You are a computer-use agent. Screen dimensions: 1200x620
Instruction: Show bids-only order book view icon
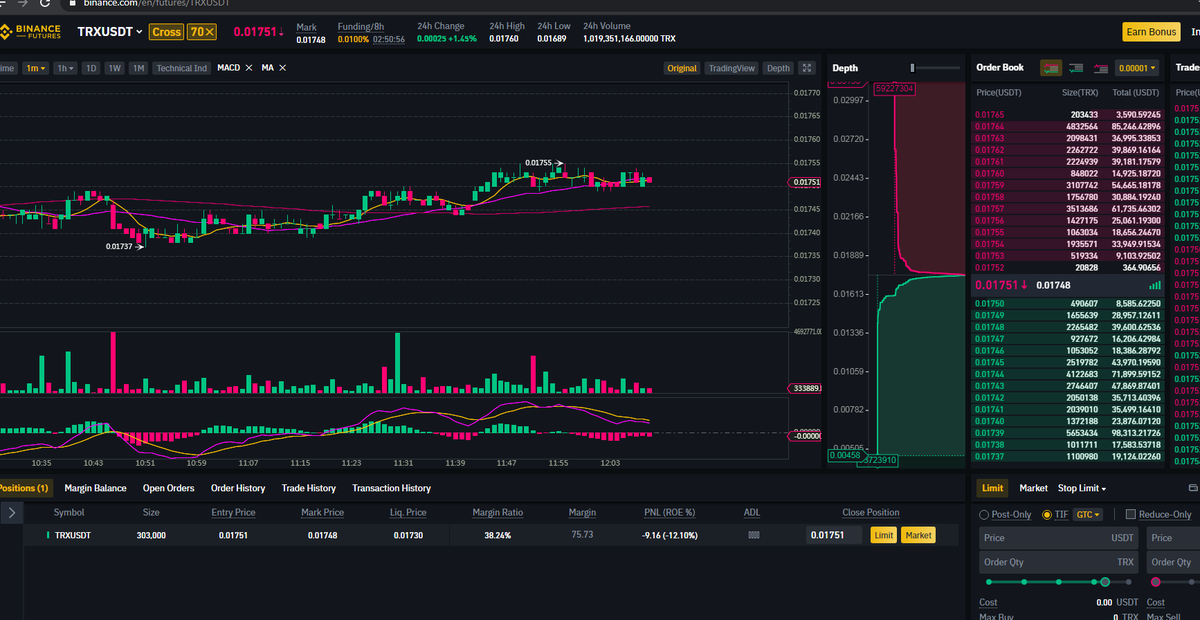pos(1076,68)
